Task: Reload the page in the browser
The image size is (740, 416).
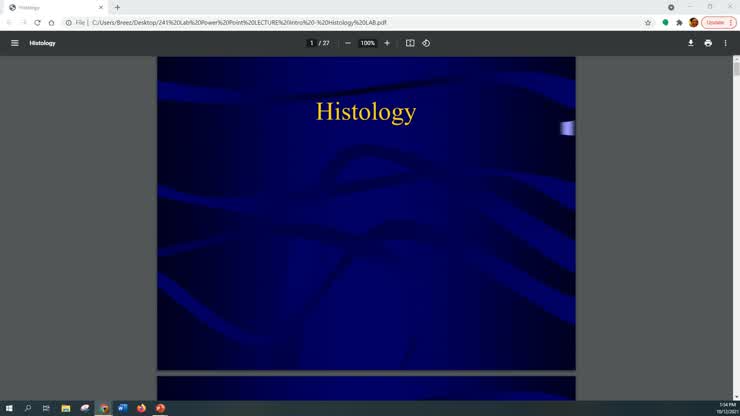Action: click(37, 22)
